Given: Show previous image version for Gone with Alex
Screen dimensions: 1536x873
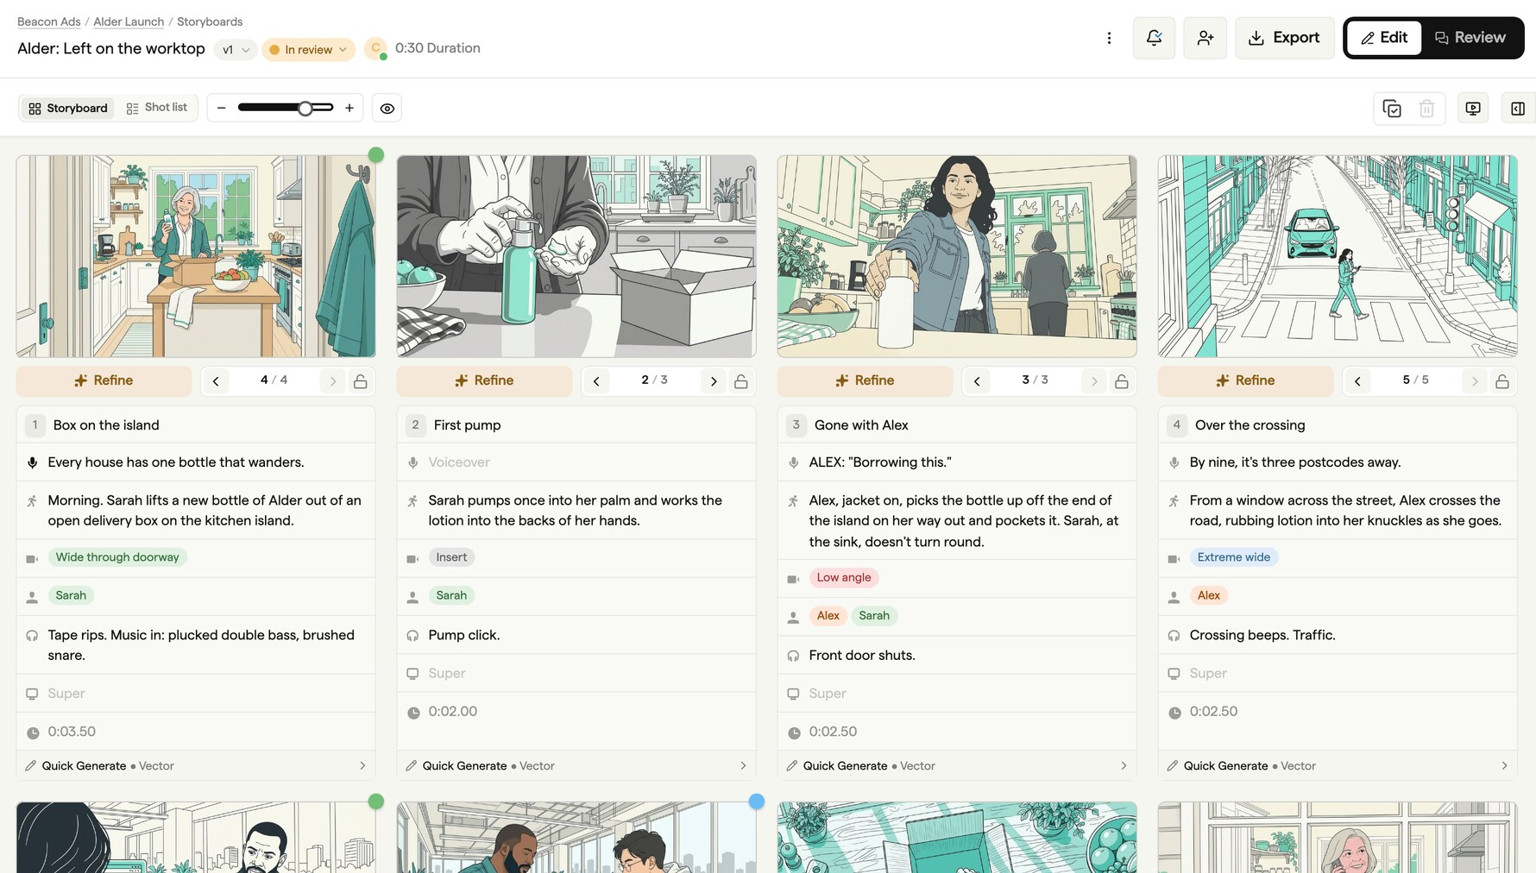Looking at the screenshot, I should 977,381.
